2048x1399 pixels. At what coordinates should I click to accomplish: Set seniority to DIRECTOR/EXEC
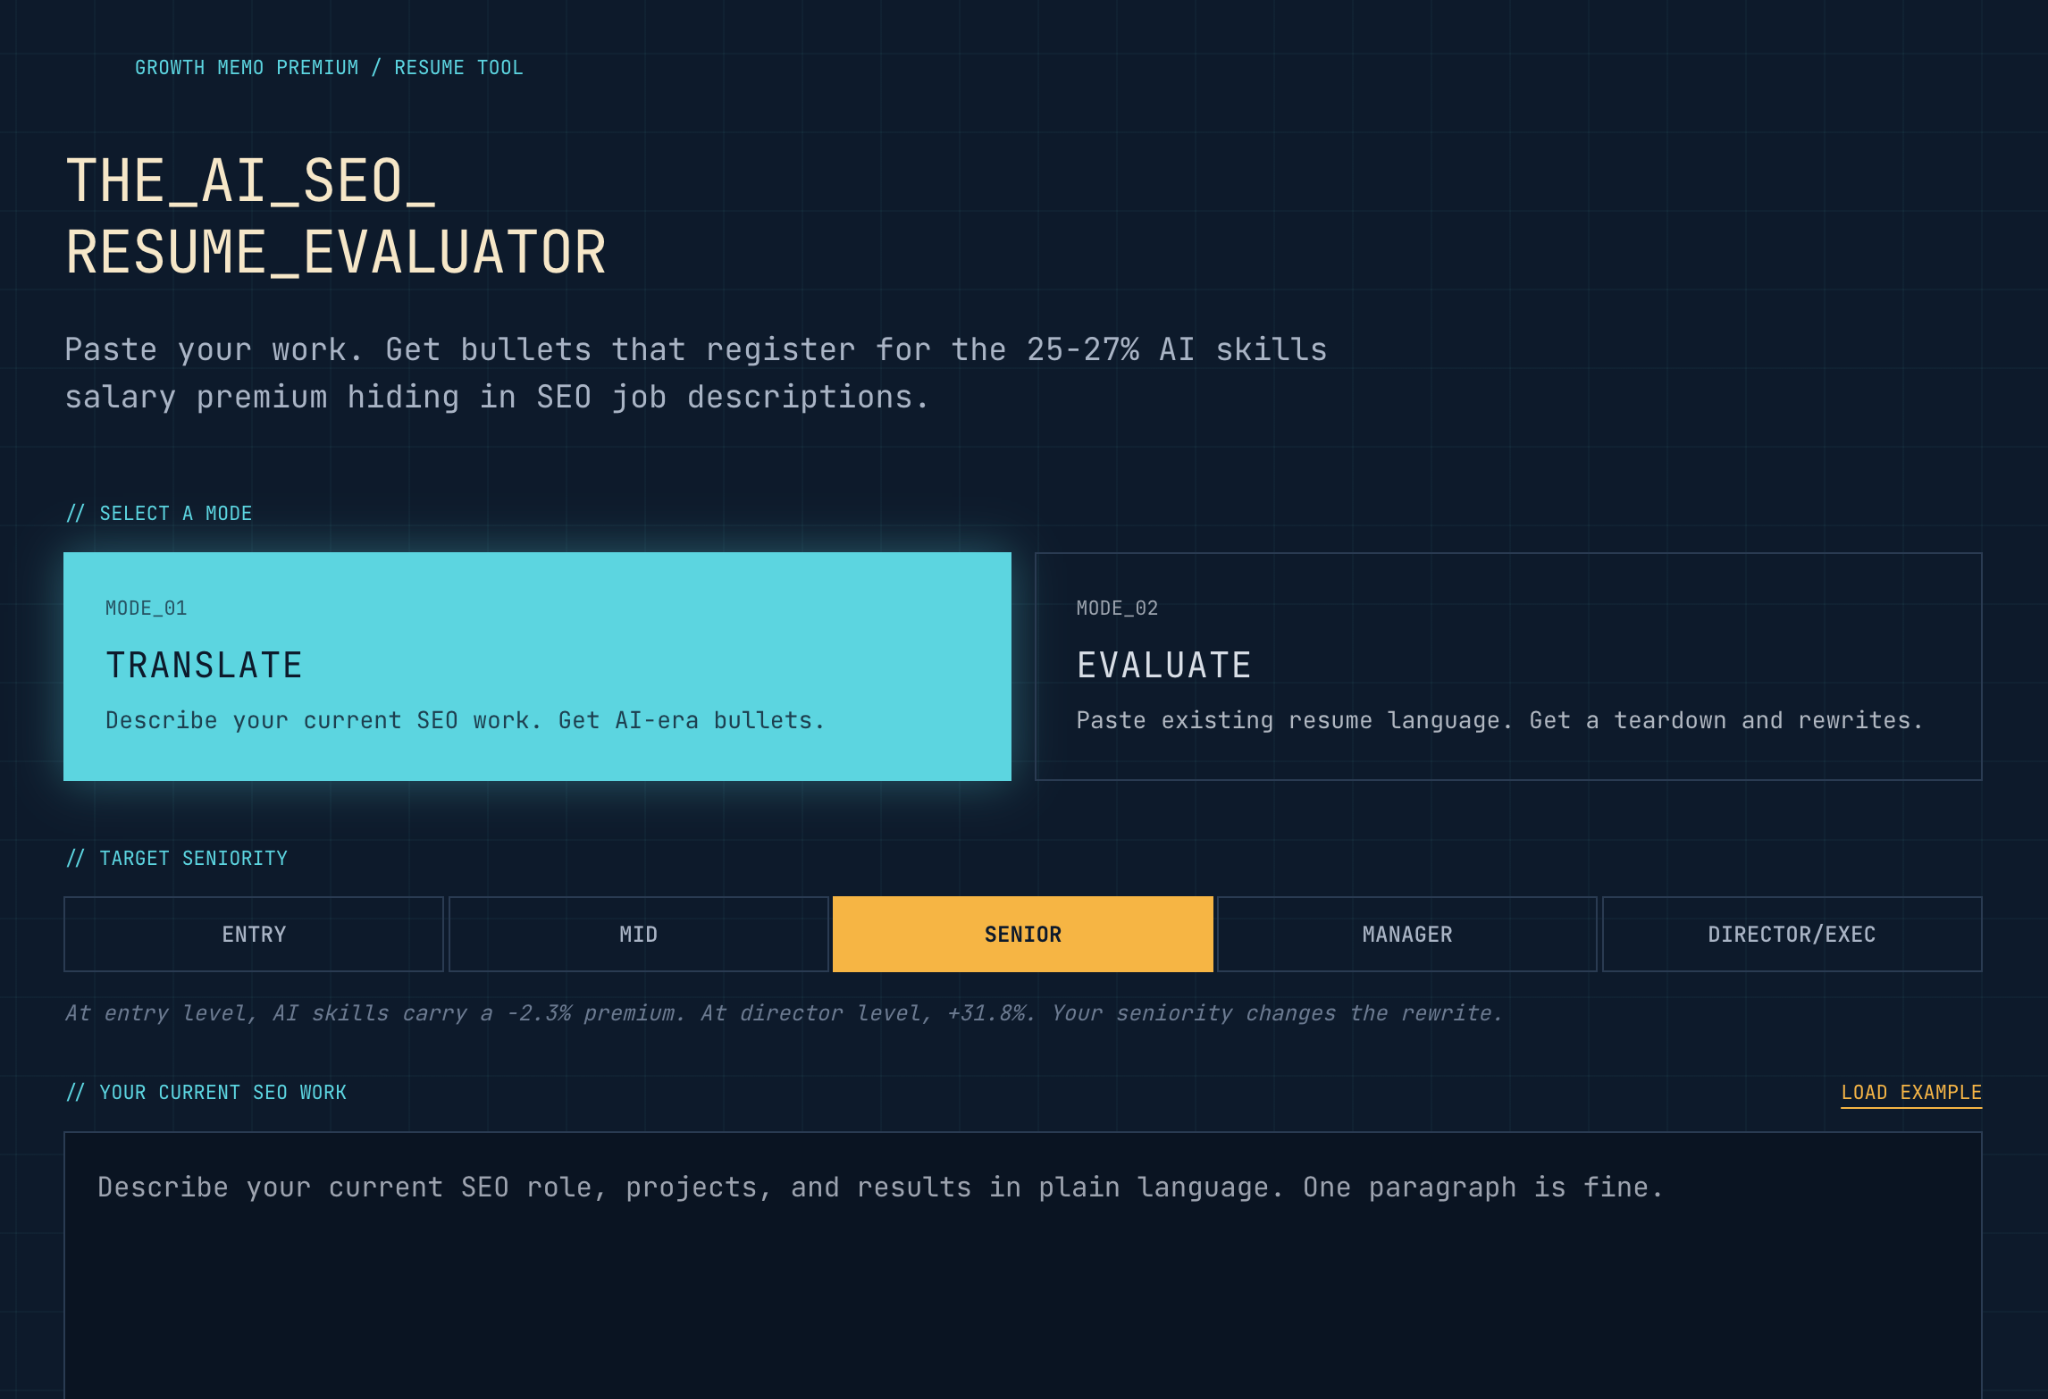[x=1791, y=934]
